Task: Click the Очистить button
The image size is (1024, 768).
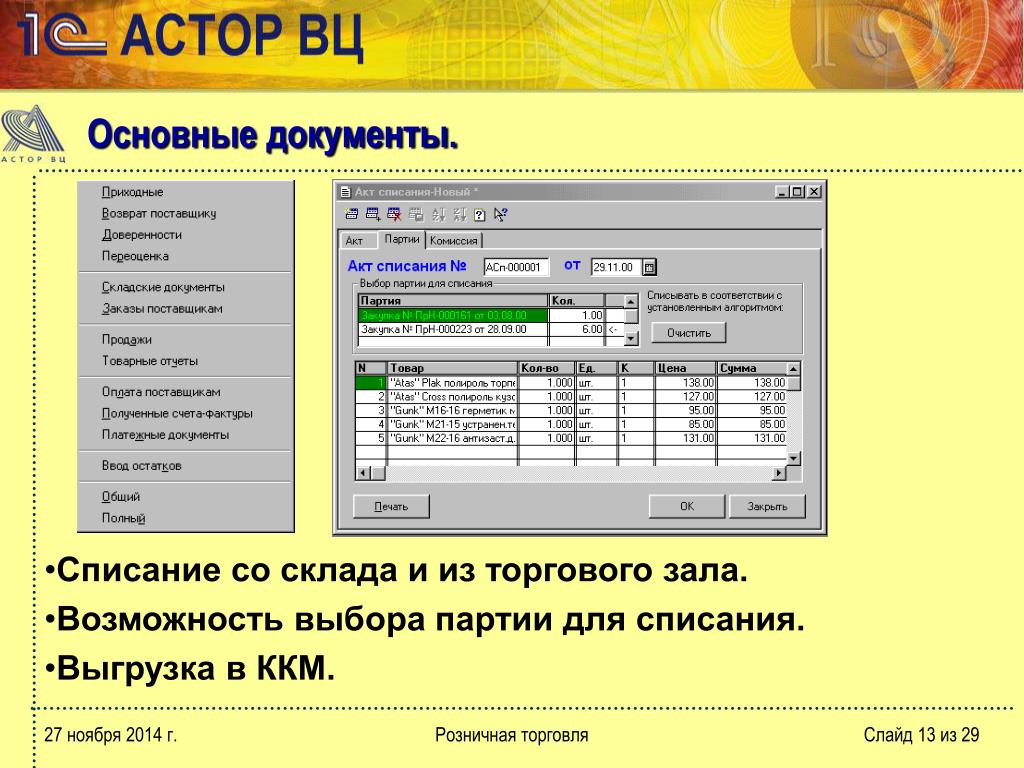Action: tap(688, 333)
